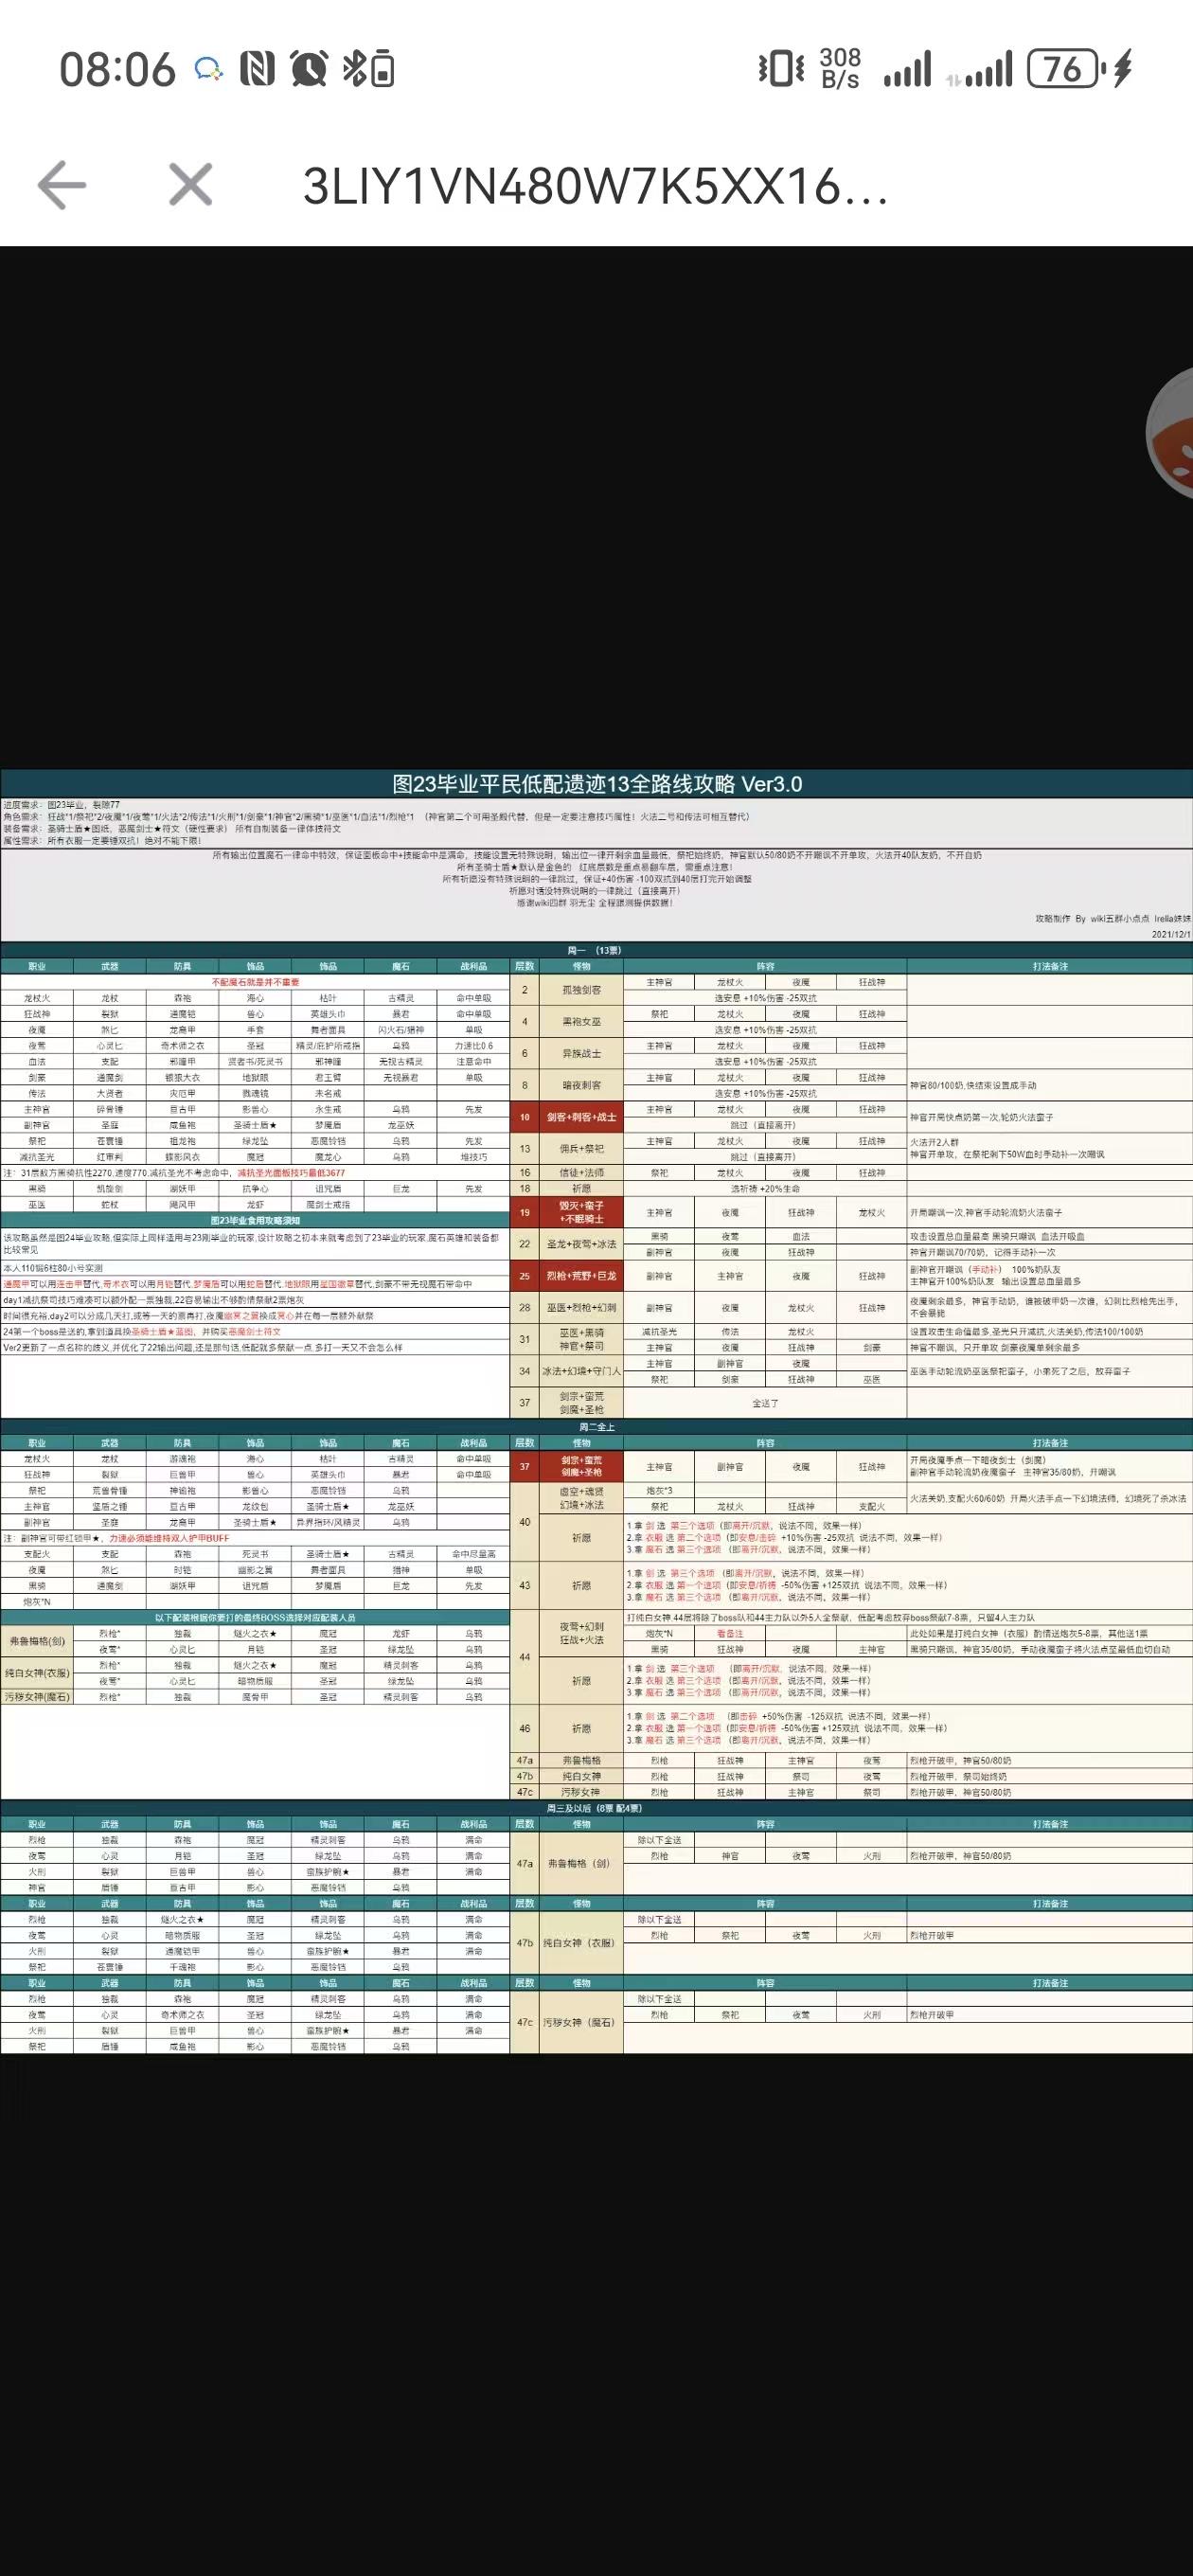Tap the 蝶影风衣 armor cell
1193x2576 pixels.
pos(182,1157)
